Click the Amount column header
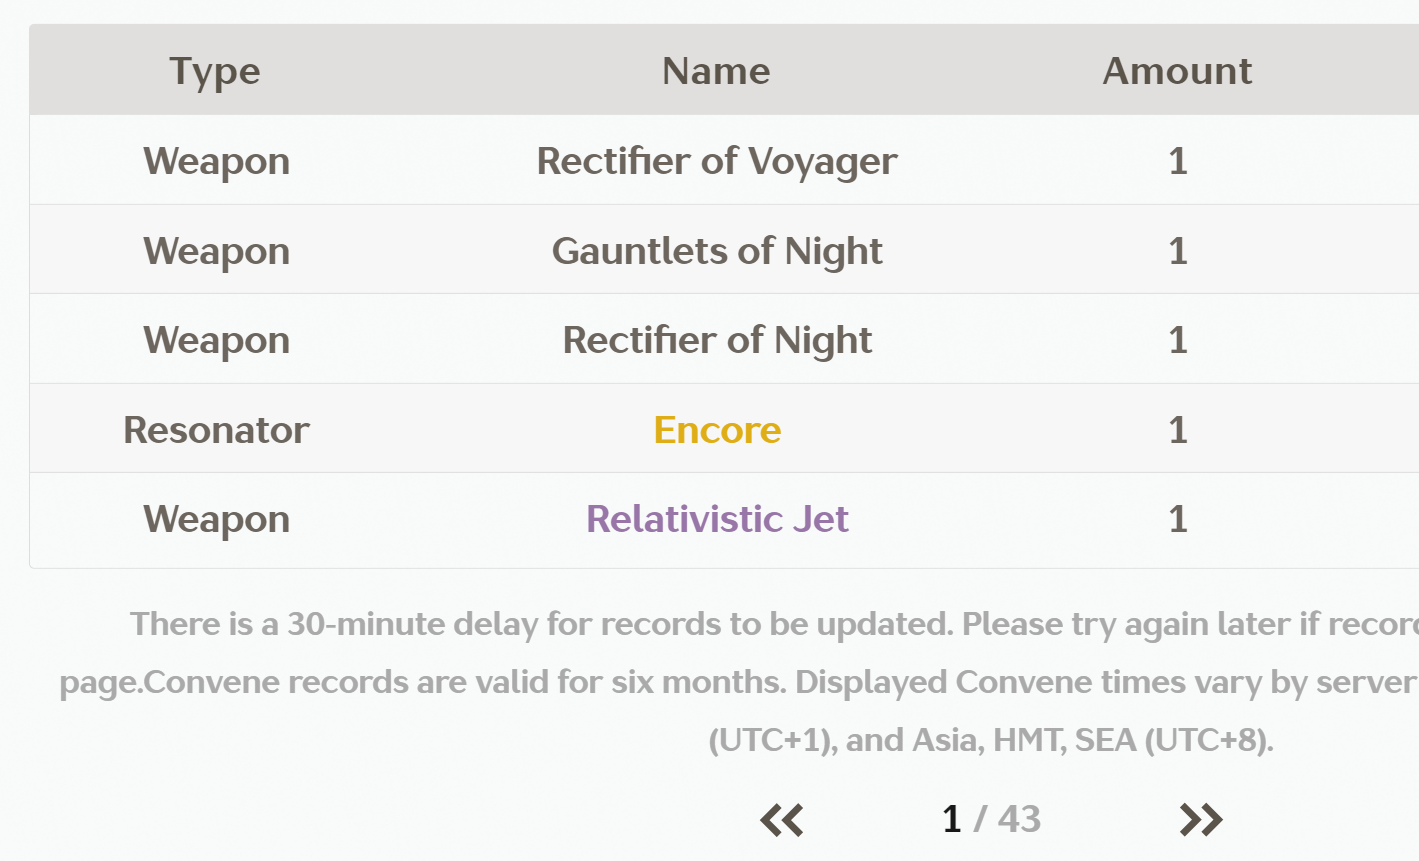Screen dimensions: 1419x861 click(x=1177, y=71)
